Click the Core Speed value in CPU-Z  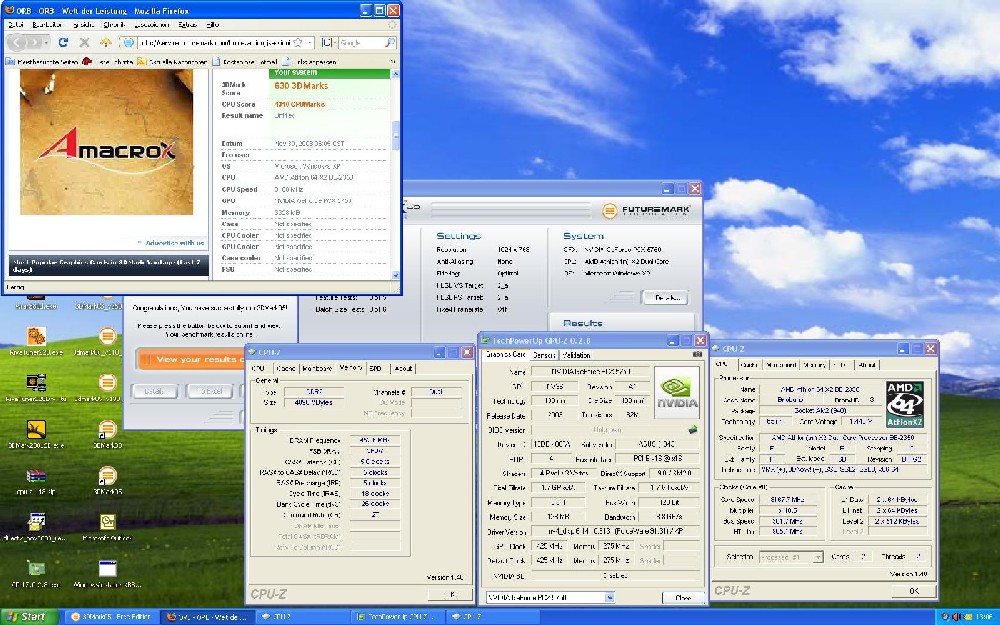(x=786, y=499)
